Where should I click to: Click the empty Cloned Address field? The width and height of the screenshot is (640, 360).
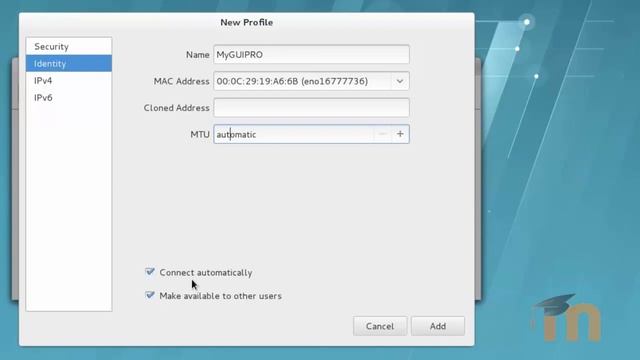point(311,108)
